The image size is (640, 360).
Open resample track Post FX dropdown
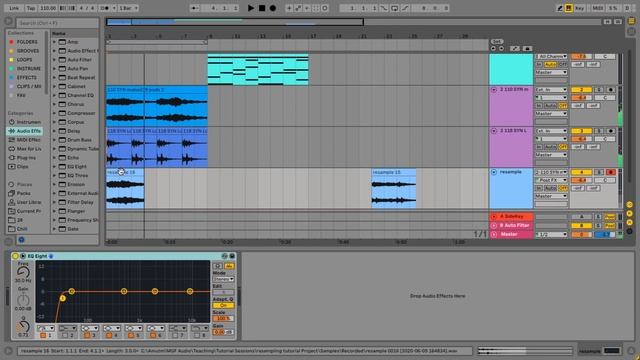click(551, 180)
